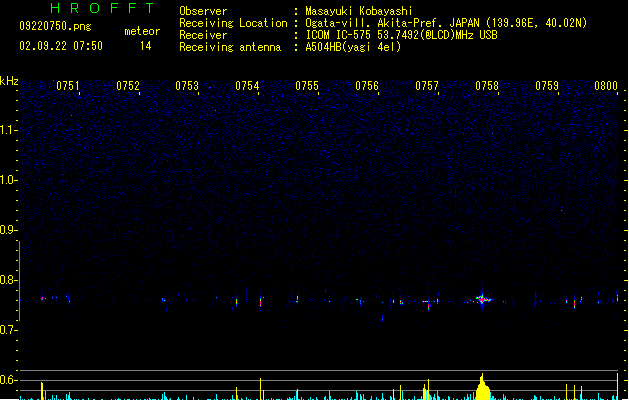Click the 0753 time marker
The width and height of the screenshot is (629, 400).
point(187,86)
